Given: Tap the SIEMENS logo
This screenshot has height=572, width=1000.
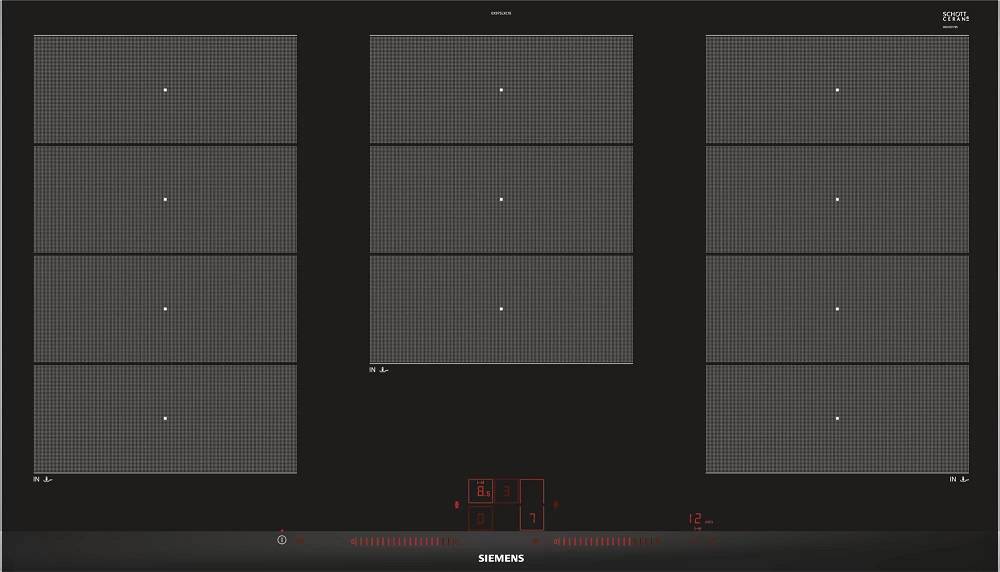Looking at the screenshot, I should pyautogui.click(x=501, y=558).
